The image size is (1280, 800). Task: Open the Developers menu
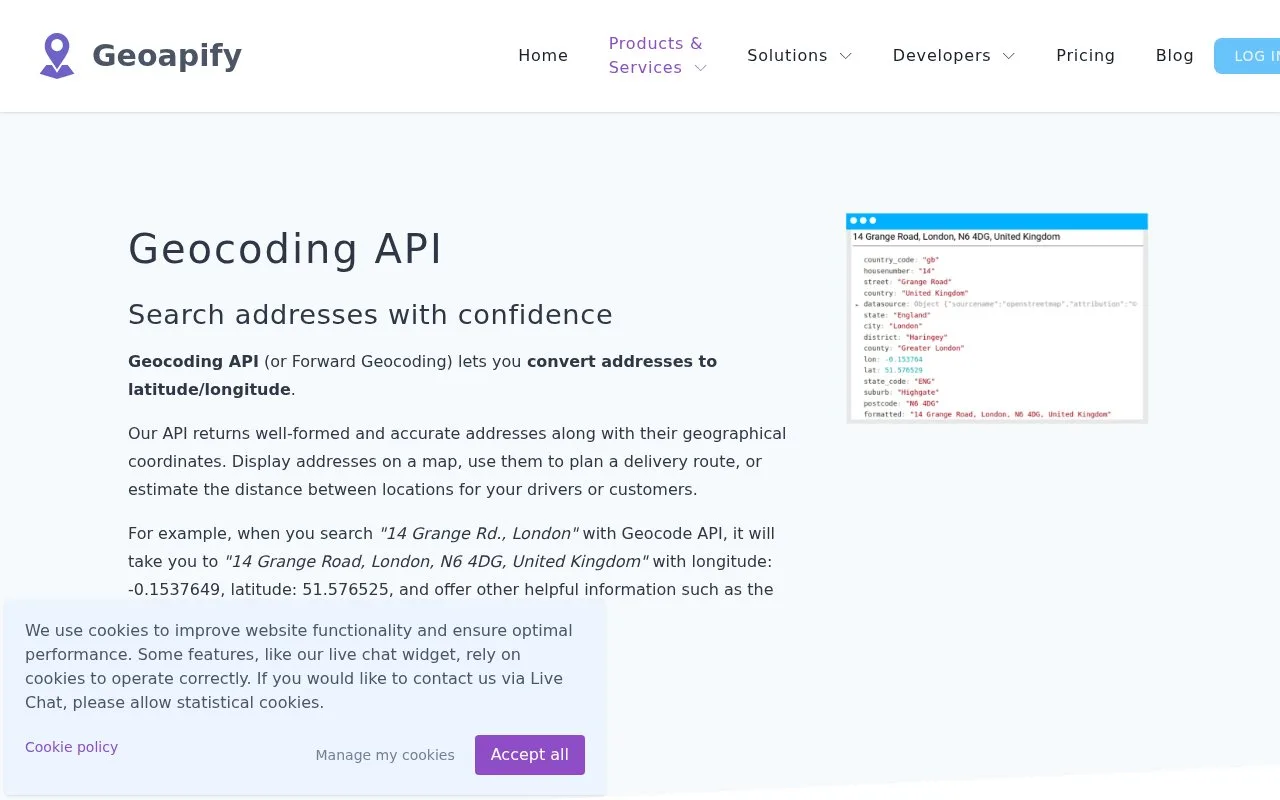click(941, 56)
